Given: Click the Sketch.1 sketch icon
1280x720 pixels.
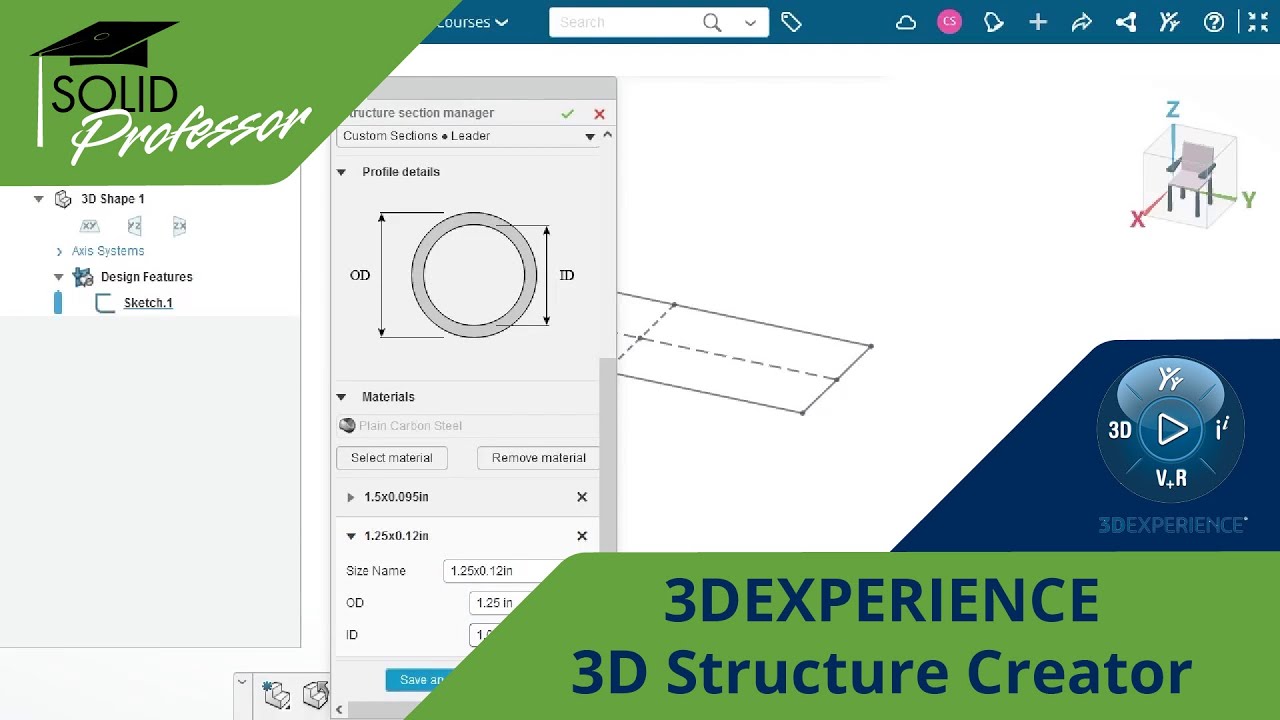Looking at the screenshot, I should (105, 303).
